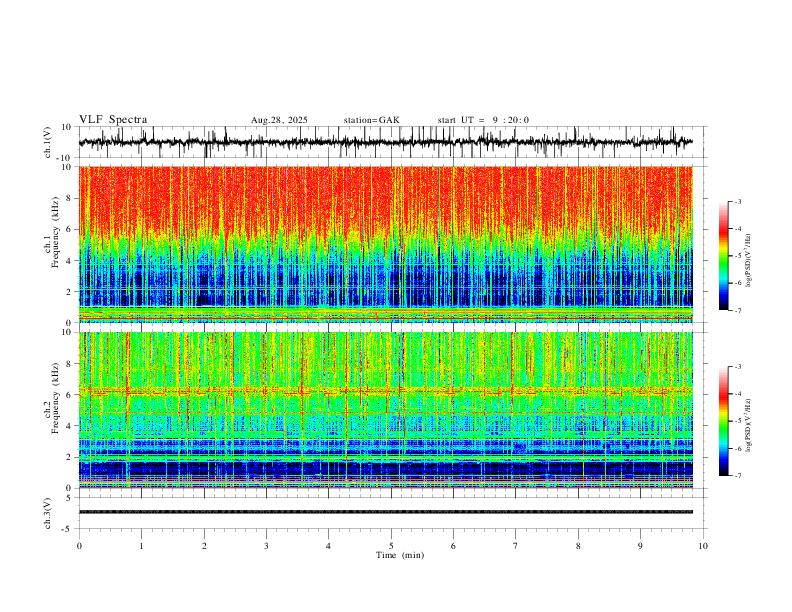Screen dimensions: 792x612
Task: Click the ch.1 'Frequency (kHz)' axis label
Action: [x=55, y=232]
